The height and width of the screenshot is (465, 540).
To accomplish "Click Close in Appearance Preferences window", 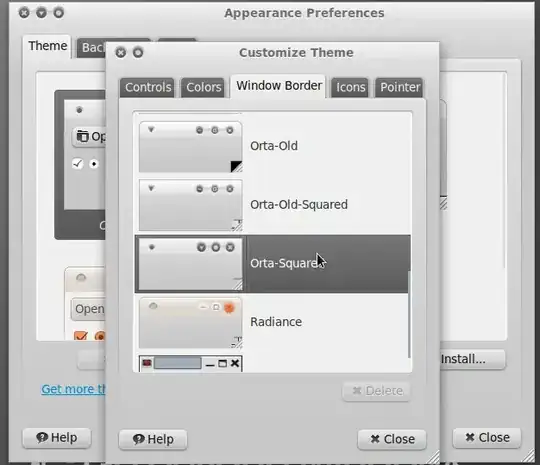I will click(x=487, y=438).
